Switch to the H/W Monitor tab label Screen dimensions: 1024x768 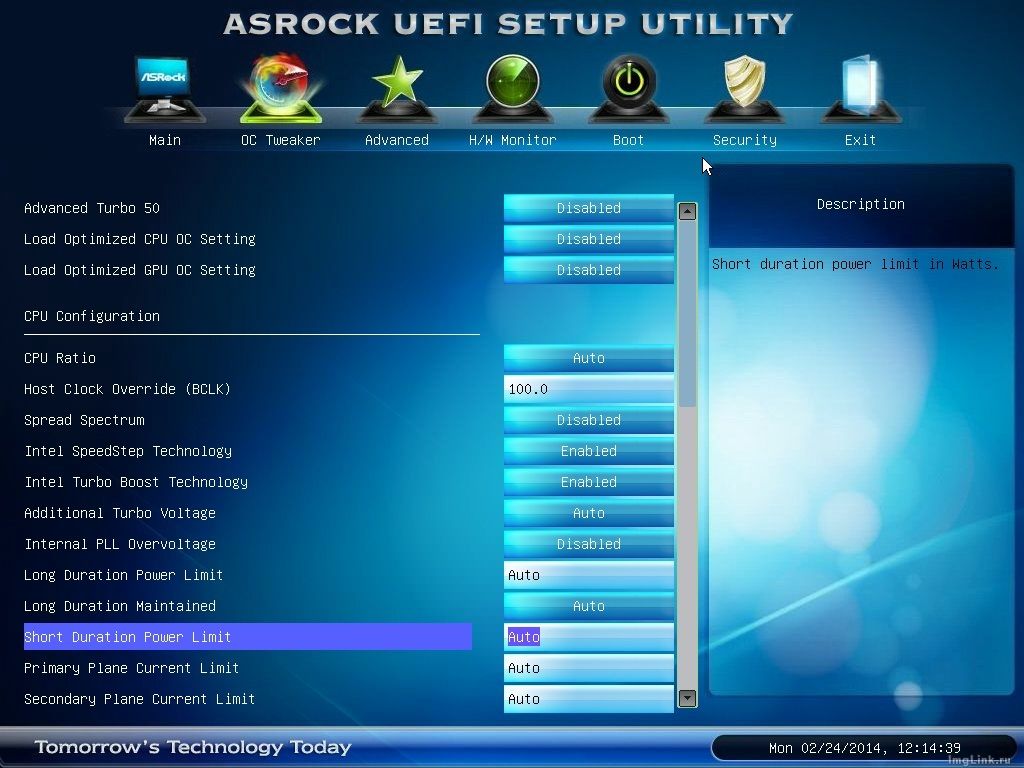[512, 141]
